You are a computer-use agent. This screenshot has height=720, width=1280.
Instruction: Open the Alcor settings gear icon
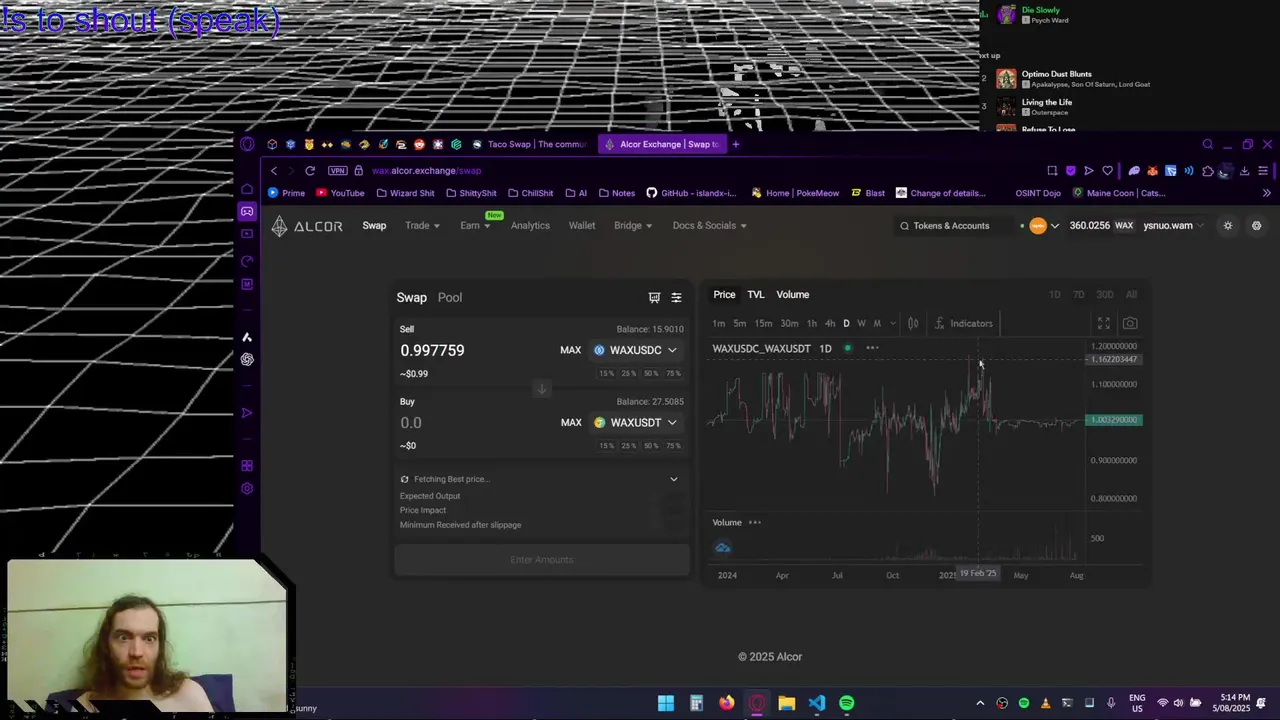point(1257,225)
